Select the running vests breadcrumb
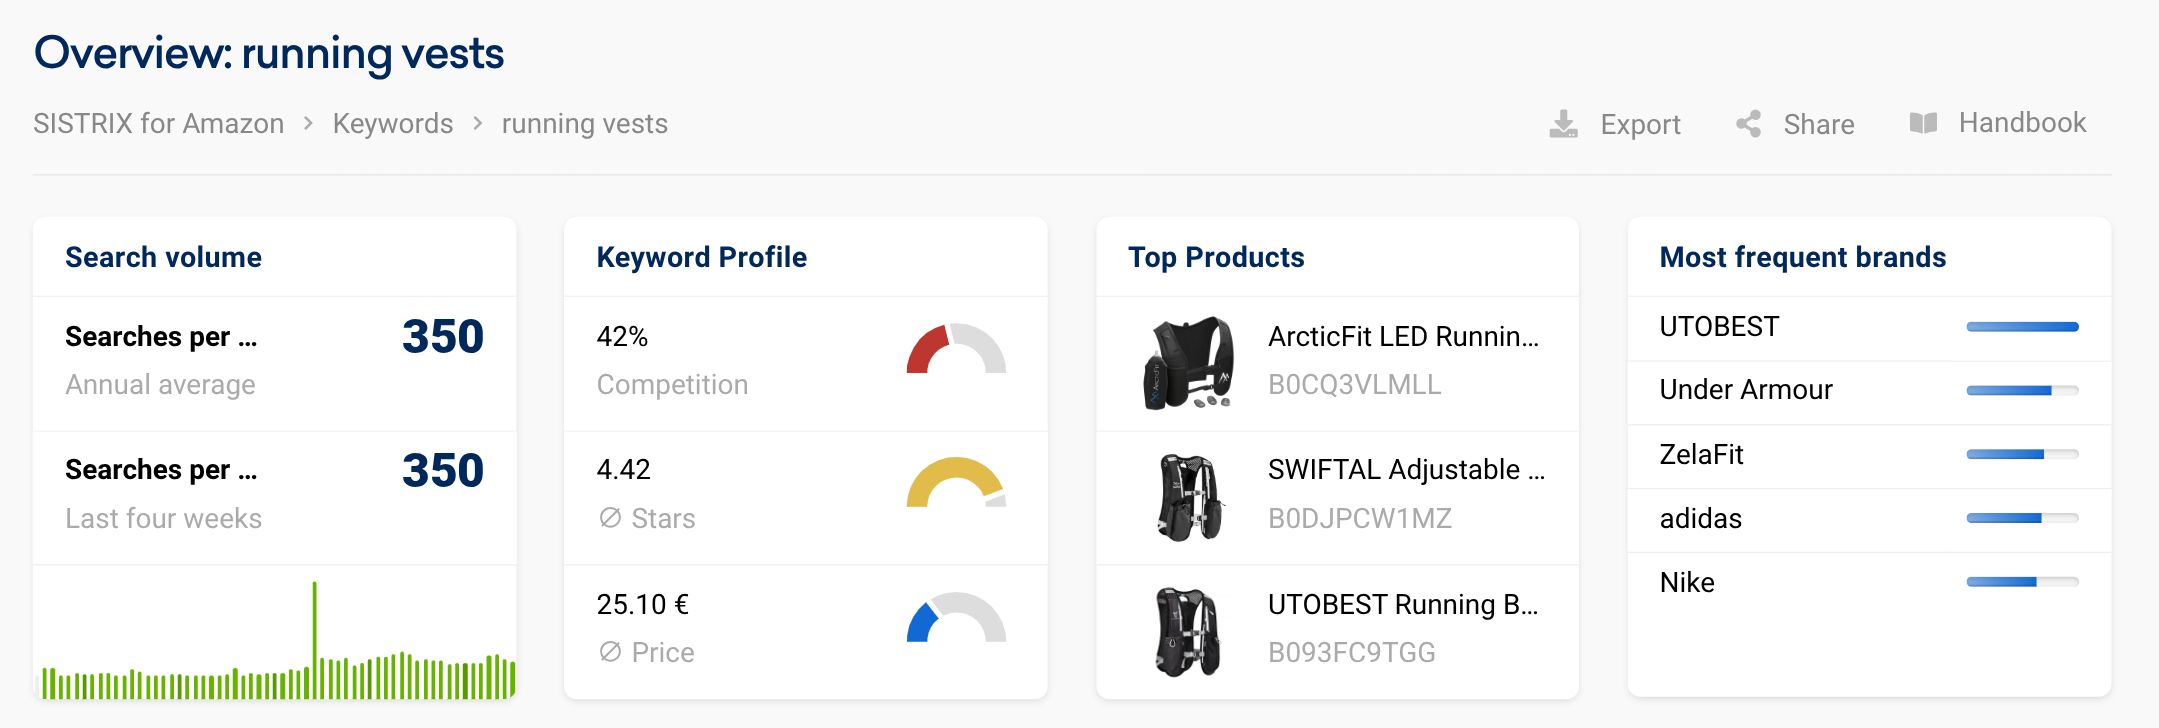The height and width of the screenshot is (728, 2159). click(585, 124)
